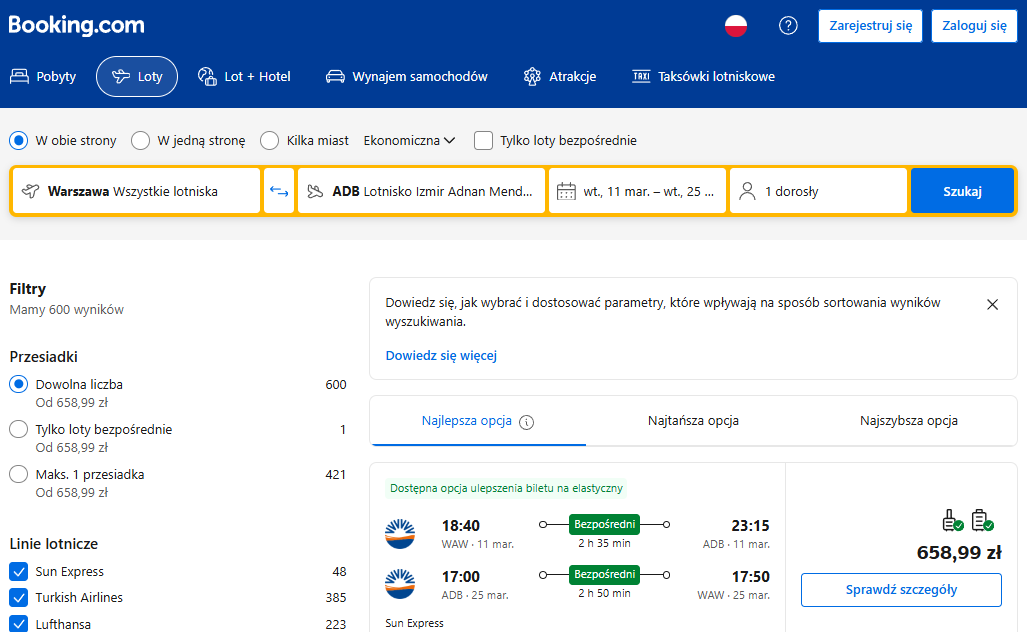Open the travel dates picker field
The width and height of the screenshot is (1027, 632).
pyautogui.click(x=637, y=191)
